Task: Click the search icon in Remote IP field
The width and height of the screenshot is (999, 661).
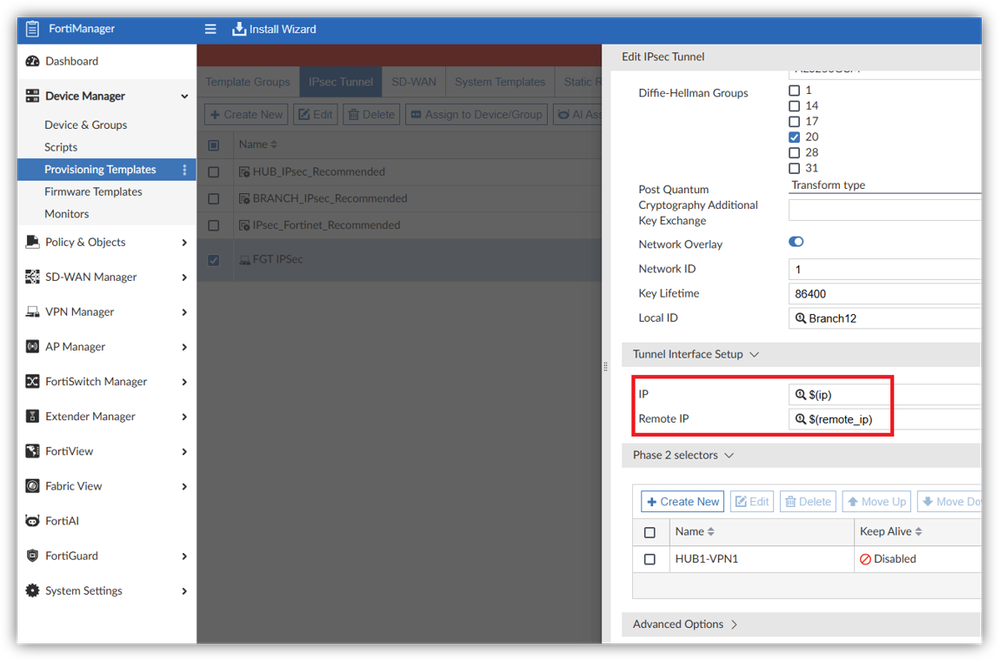Action: (801, 419)
